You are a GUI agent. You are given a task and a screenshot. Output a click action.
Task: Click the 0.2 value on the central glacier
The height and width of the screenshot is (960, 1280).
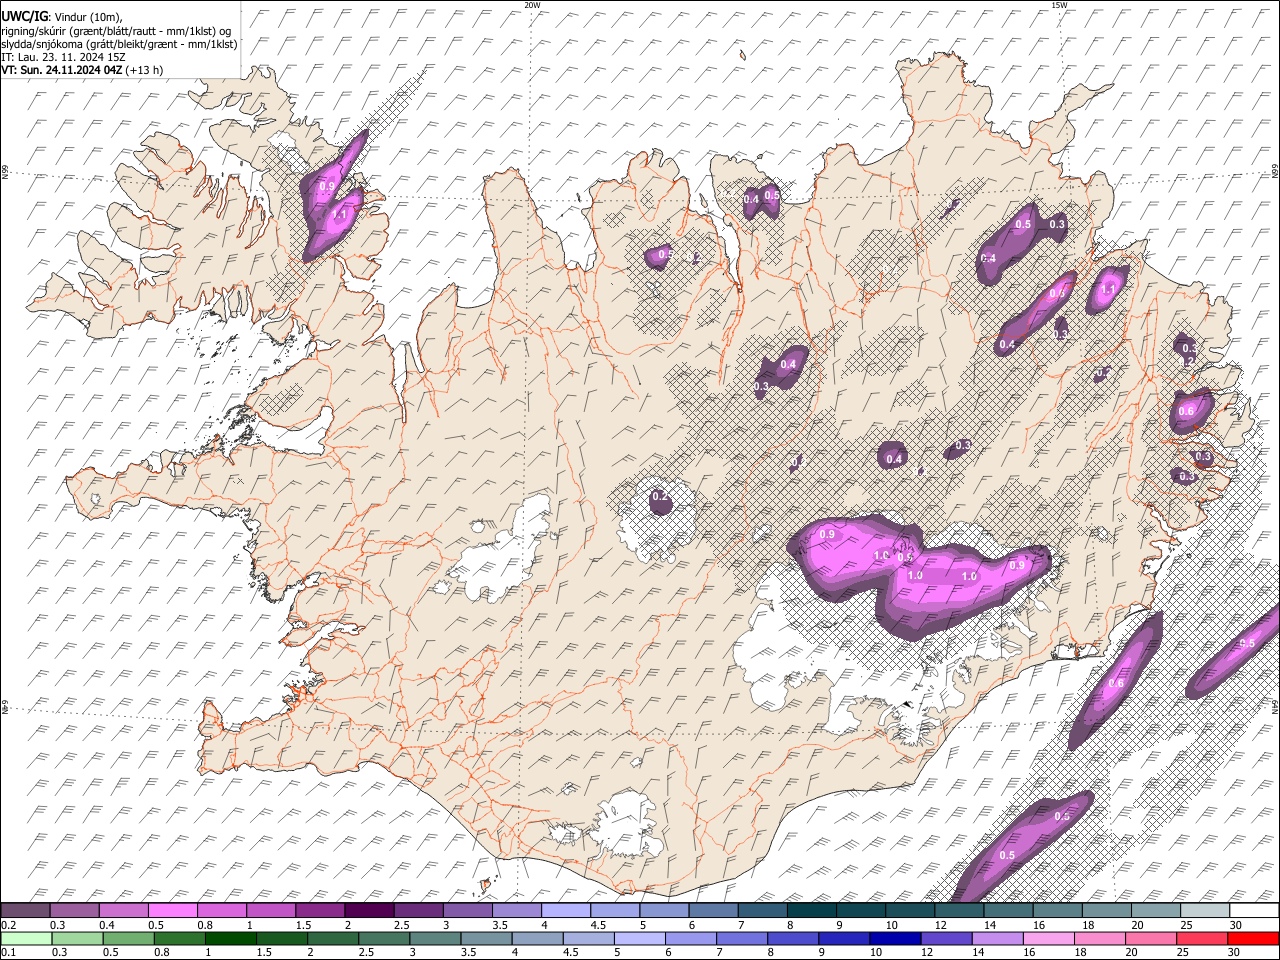coord(659,497)
